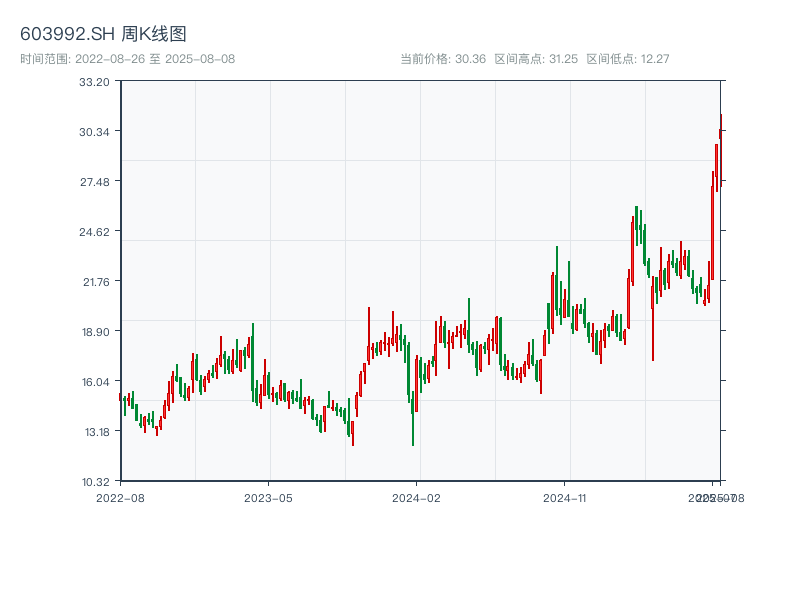800x600 pixels.
Task: Select the 2023-05 x-axis date label
Action: point(268,497)
